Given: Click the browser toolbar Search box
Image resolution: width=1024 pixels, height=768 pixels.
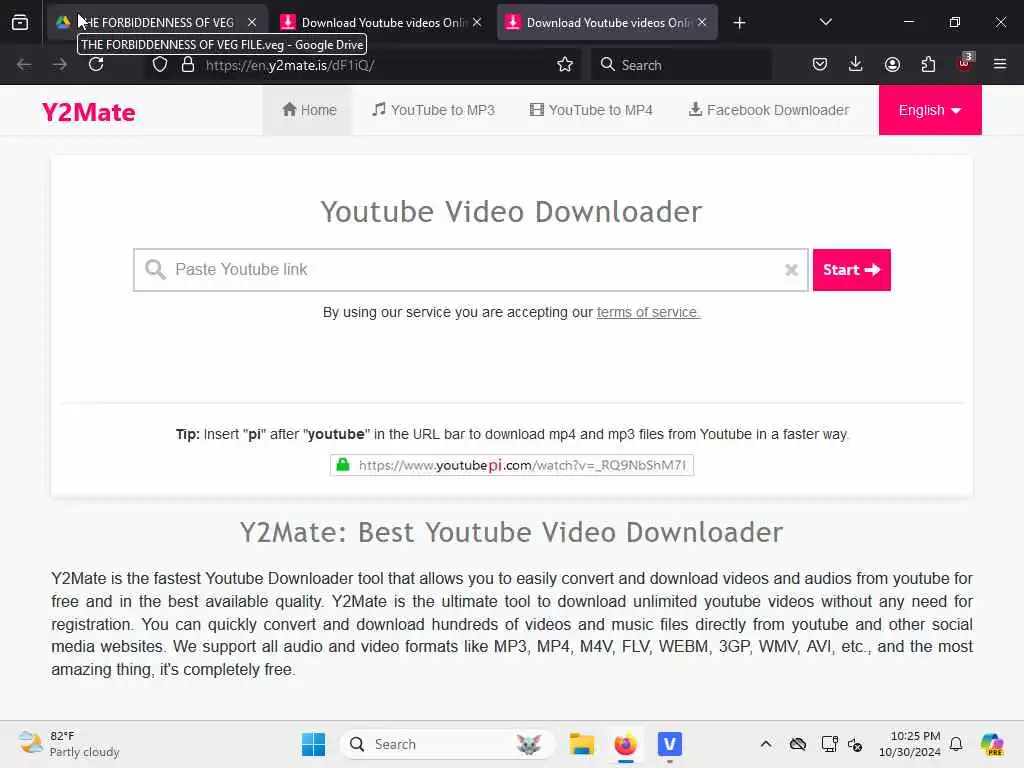Looking at the screenshot, I should coord(680,65).
